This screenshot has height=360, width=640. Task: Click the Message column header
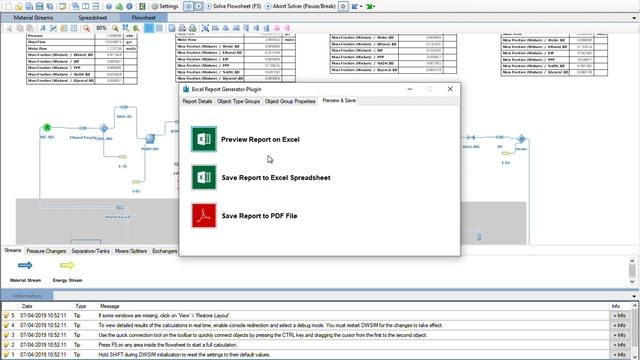(x=109, y=306)
